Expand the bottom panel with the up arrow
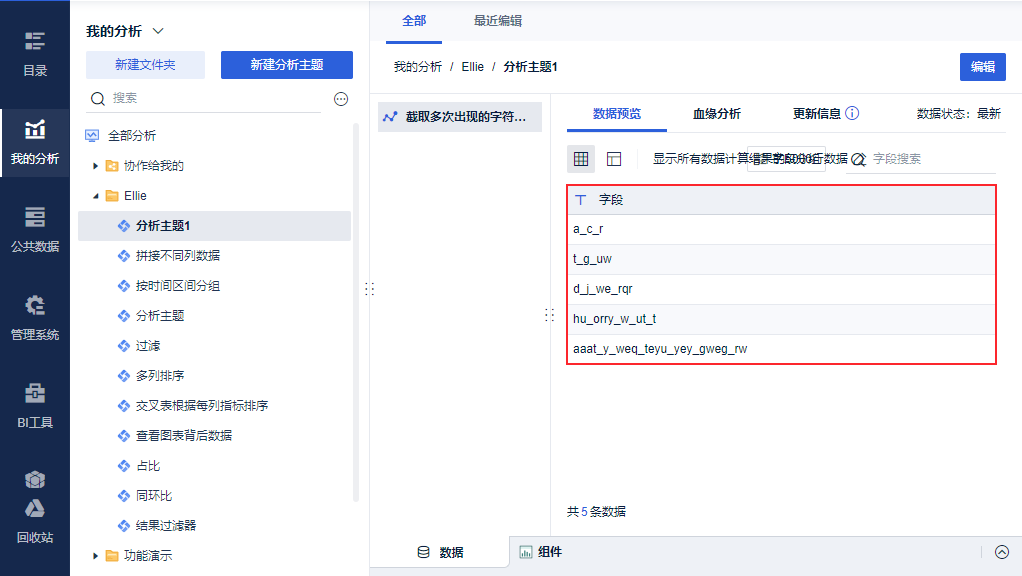Screen dimensions: 1022x576 [x=1002, y=552]
